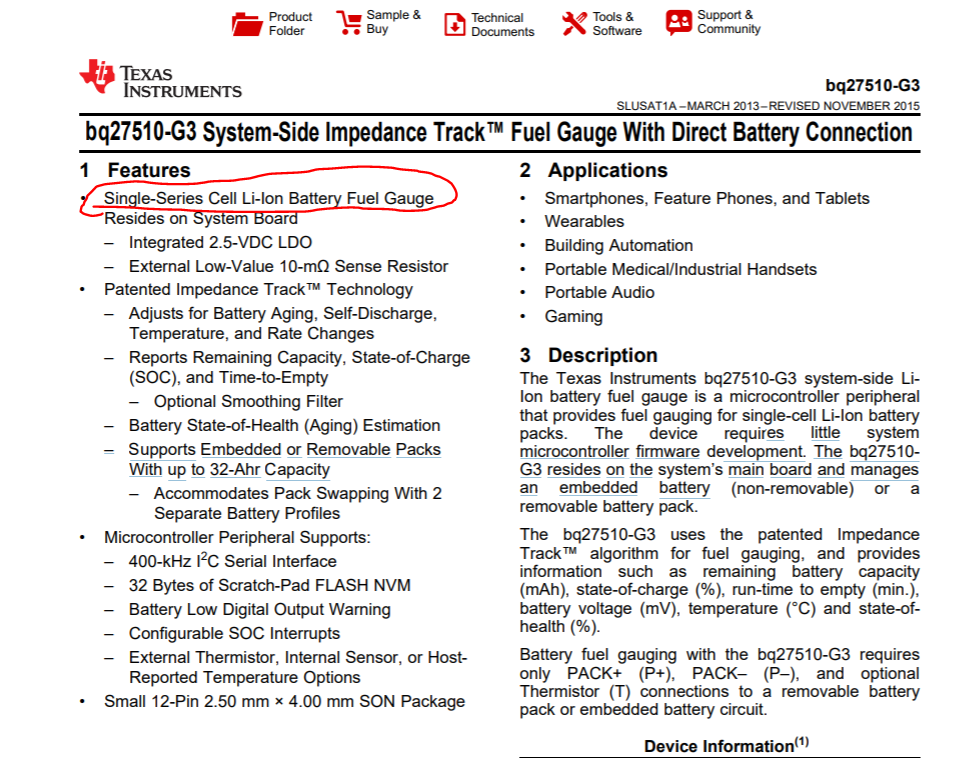Click '32 Bytes of Scratch-Pad FLASH NVM' line
969x758 pixels.
click(x=269, y=585)
